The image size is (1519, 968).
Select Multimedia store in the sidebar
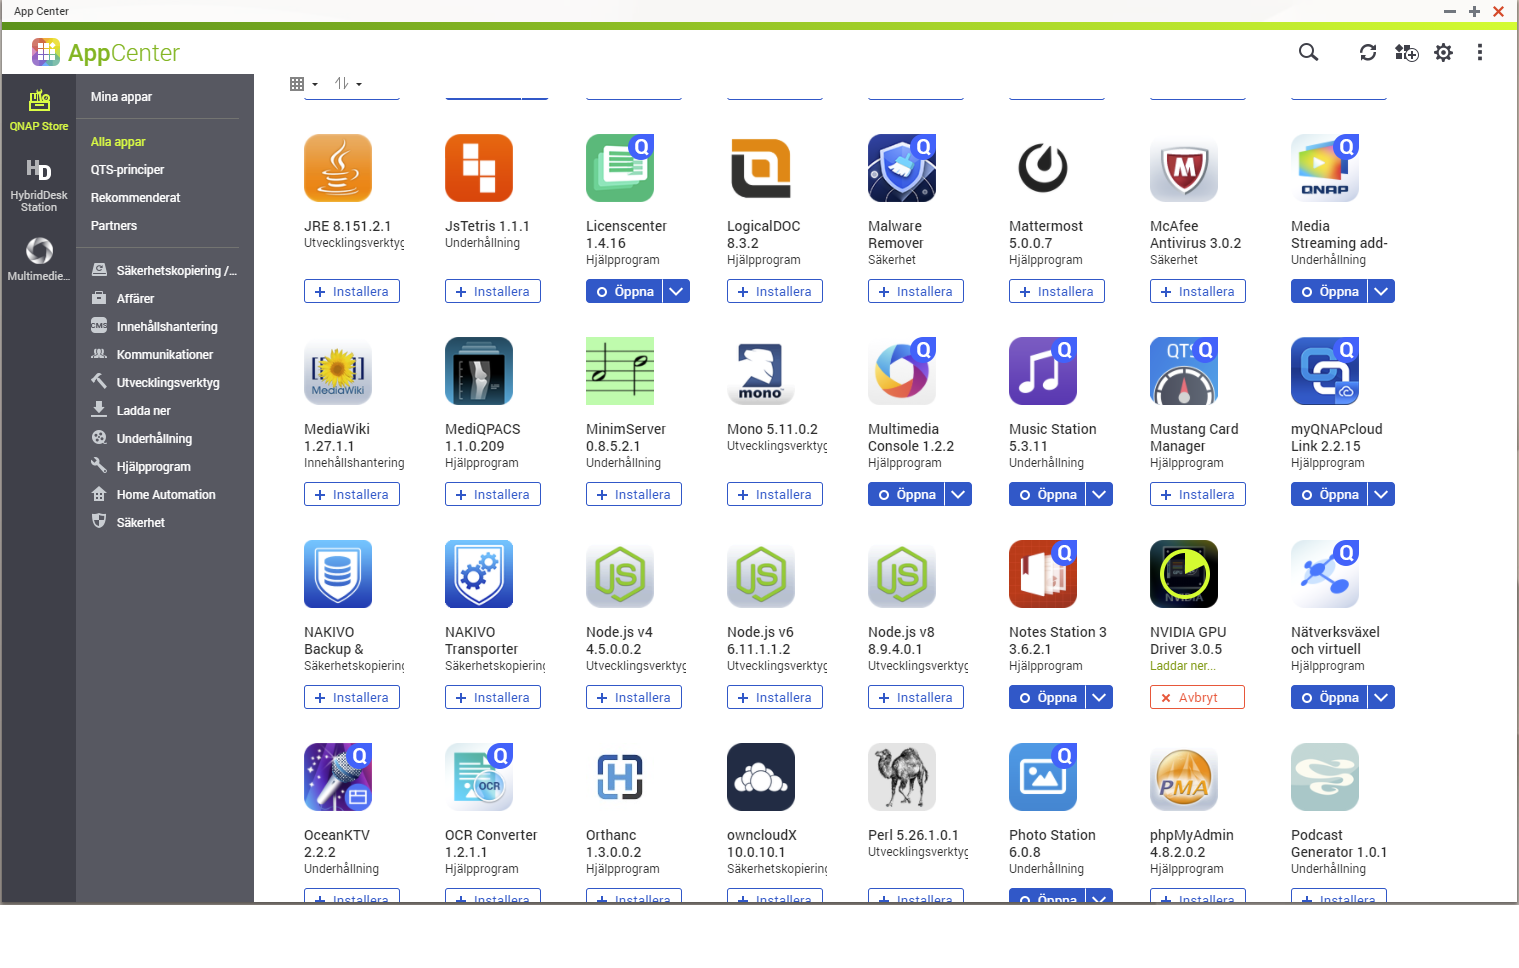(x=39, y=258)
